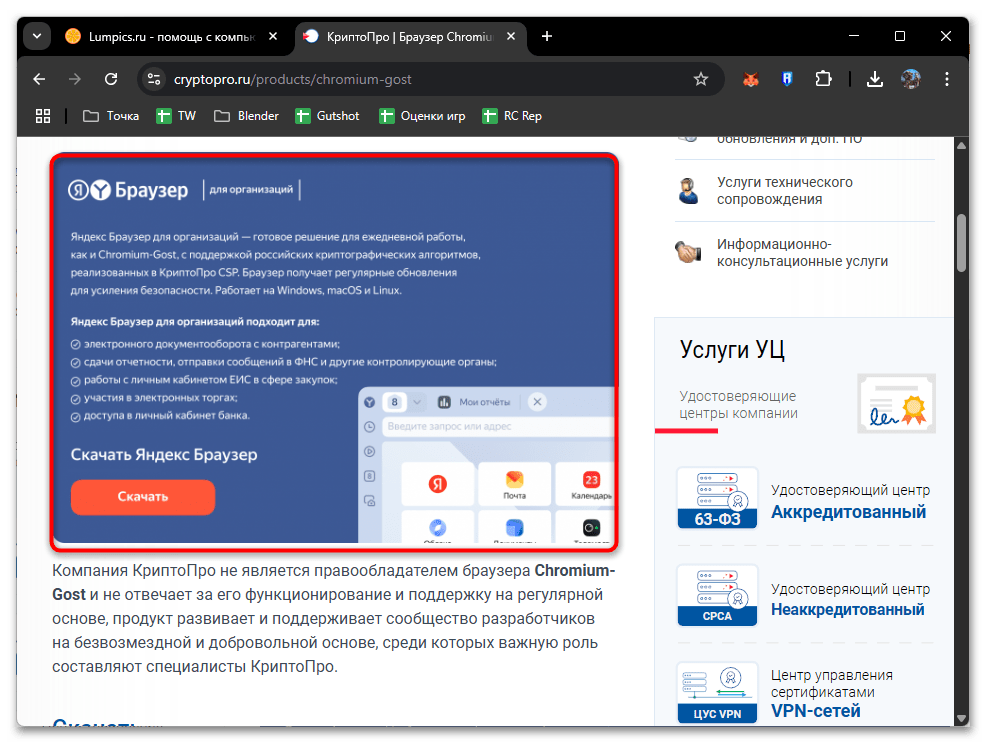Go forward to the next page

(75, 79)
